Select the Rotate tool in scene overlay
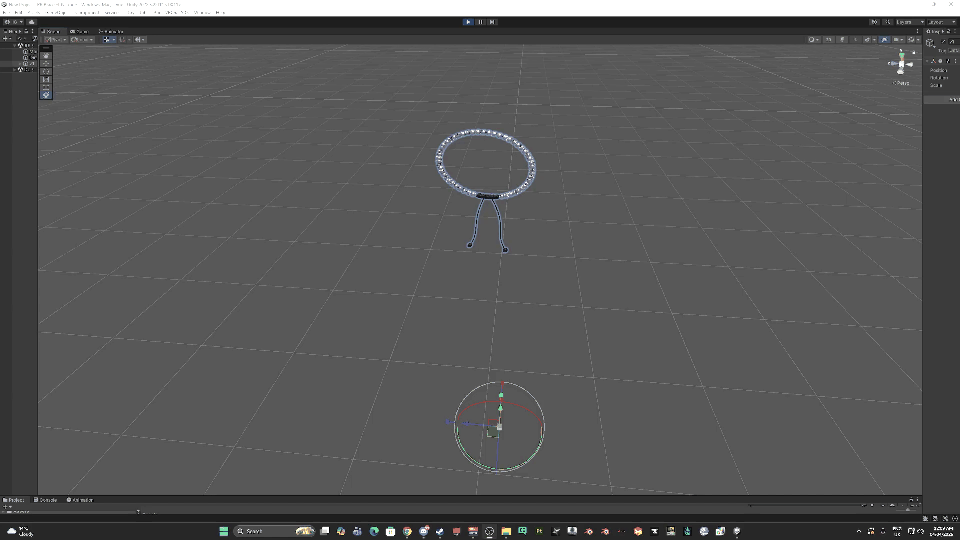 click(x=46, y=71)
